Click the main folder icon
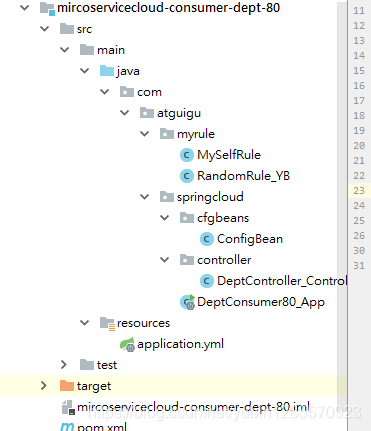371x431 pixels. (x=87, y=50)
